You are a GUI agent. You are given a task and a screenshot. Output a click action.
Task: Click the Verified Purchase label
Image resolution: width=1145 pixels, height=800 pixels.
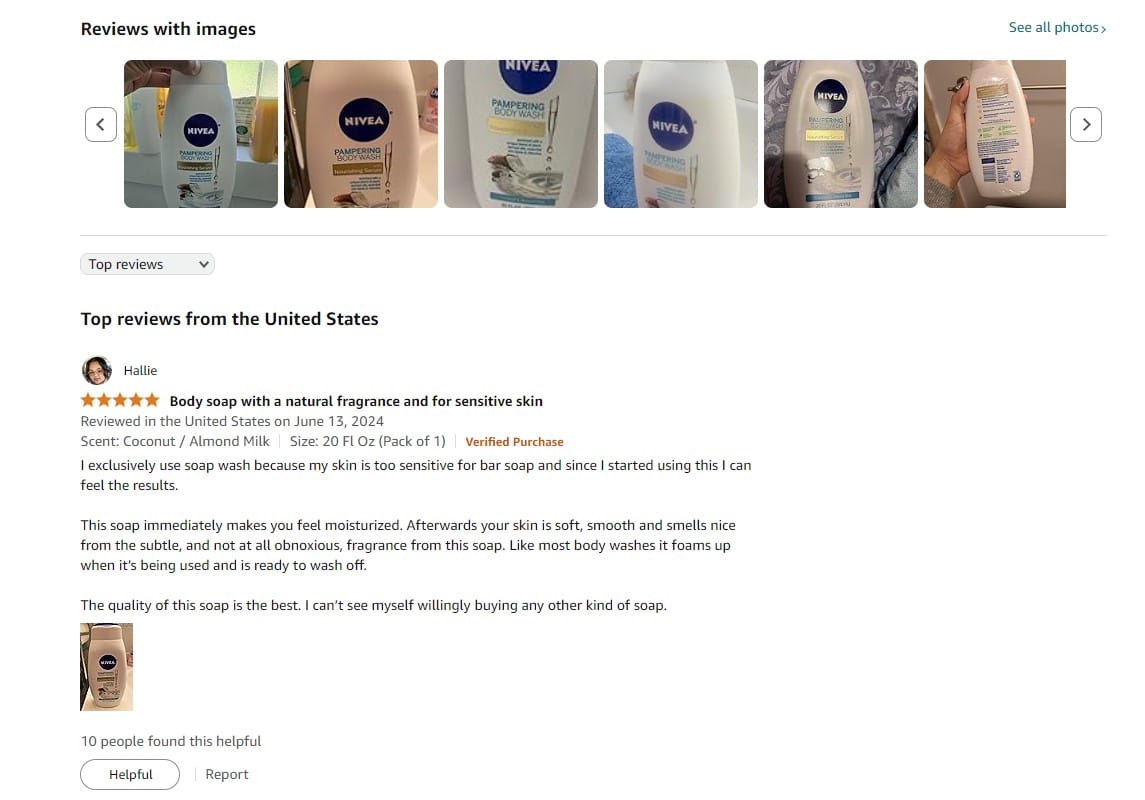click(x=514, y=442)
